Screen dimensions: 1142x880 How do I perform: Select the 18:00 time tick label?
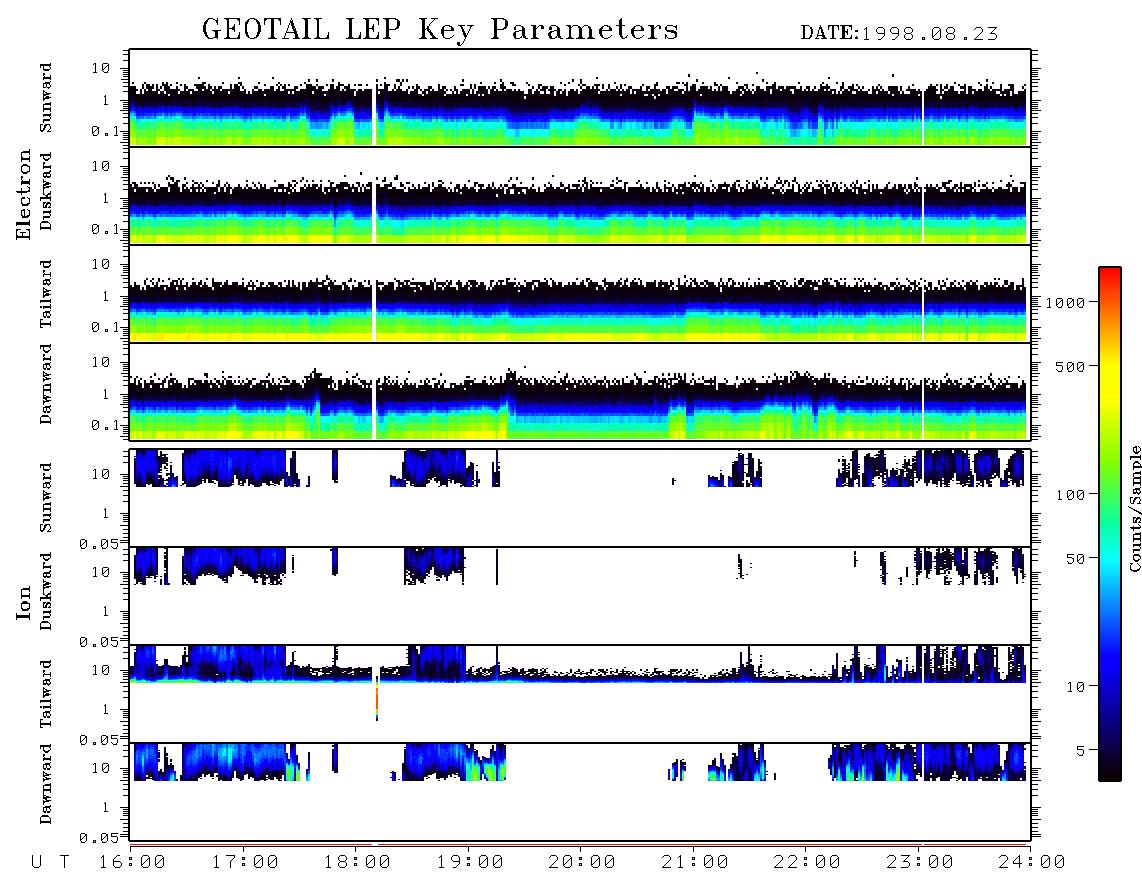[358, 863]
